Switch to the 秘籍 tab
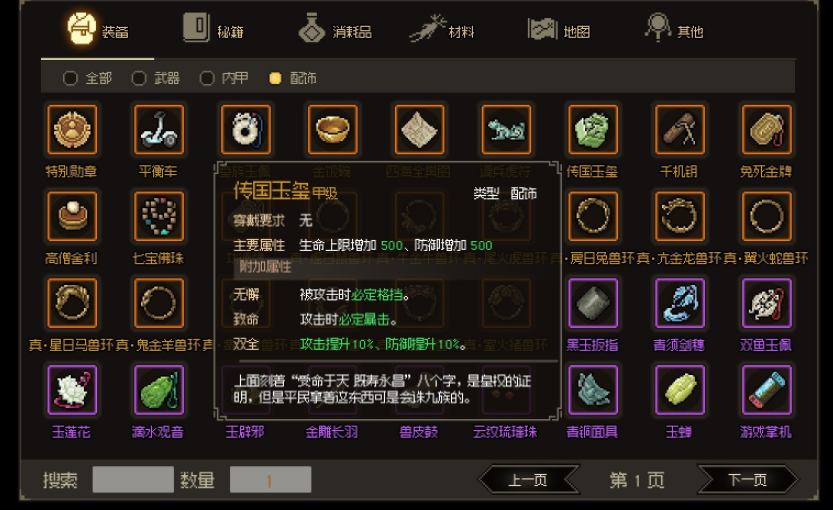The width and height of the screenshot is (833, 510). coord(214,29)
